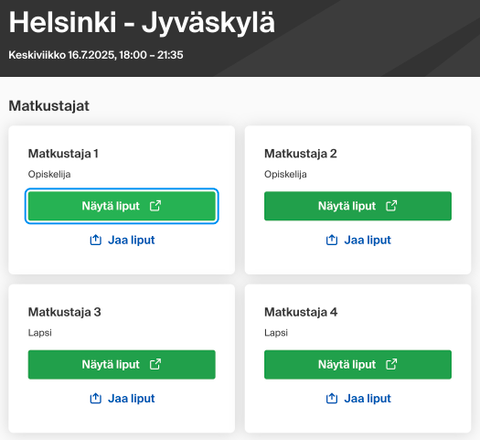This screenshot has height=440, width=480.
Task: Click external-link icon in Matkustaja 3 button
Action: pyautogui.click(x=155, y=364)
